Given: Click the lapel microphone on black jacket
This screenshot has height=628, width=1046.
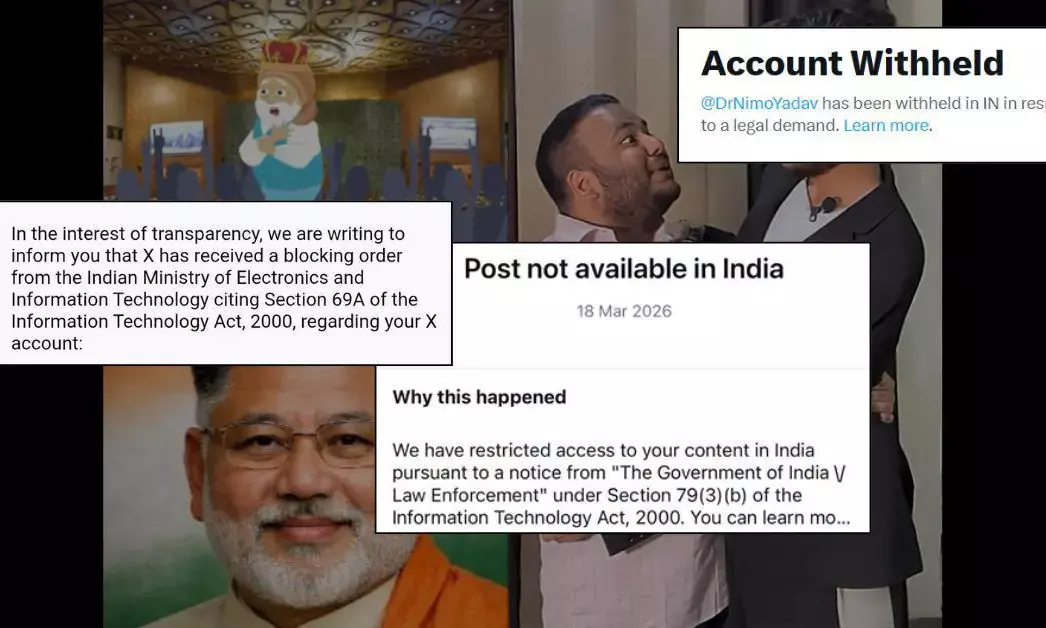Looking at the screenshot, I should pos(828,204).
